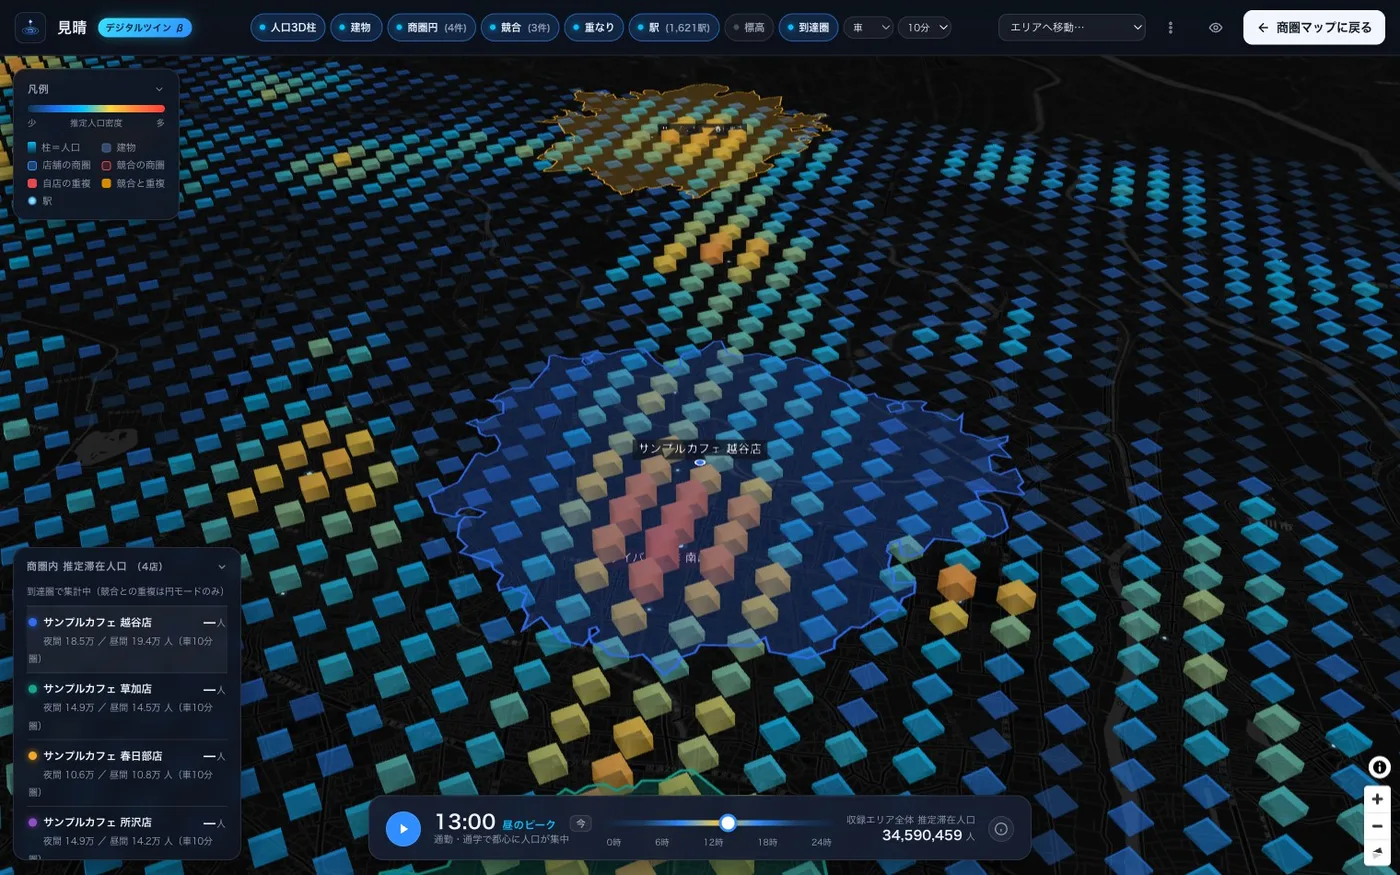
Task: Open the 車 travel mode dropdown
Action: pos(868,28)
